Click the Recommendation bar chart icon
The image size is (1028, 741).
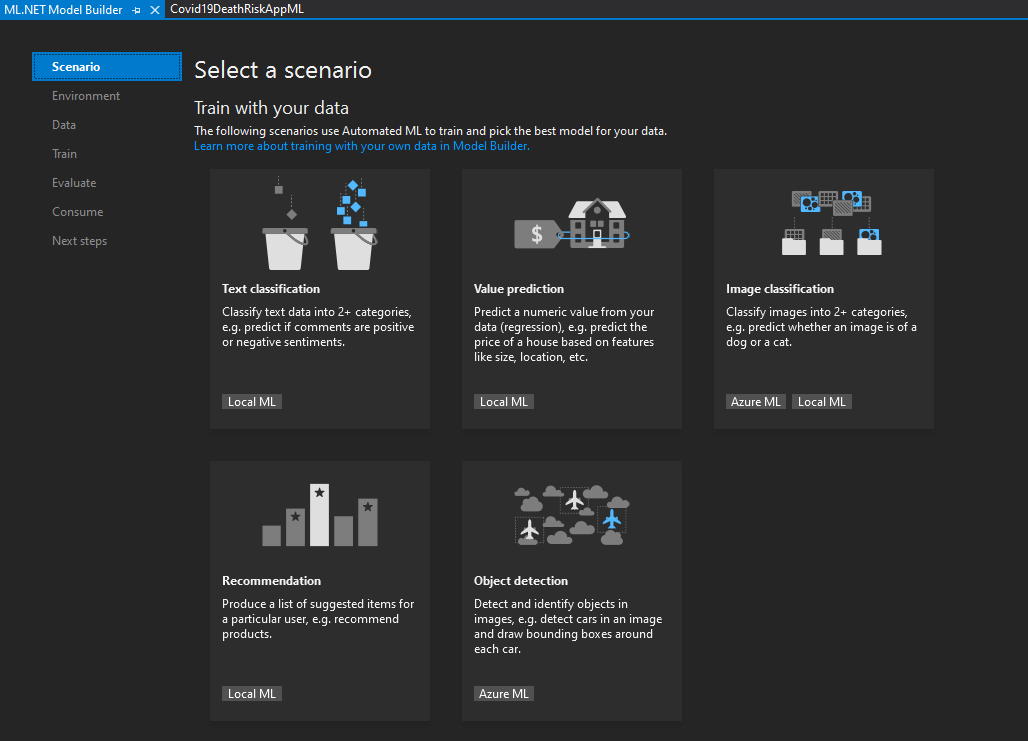pyautogui.click(x=320, y=515)
